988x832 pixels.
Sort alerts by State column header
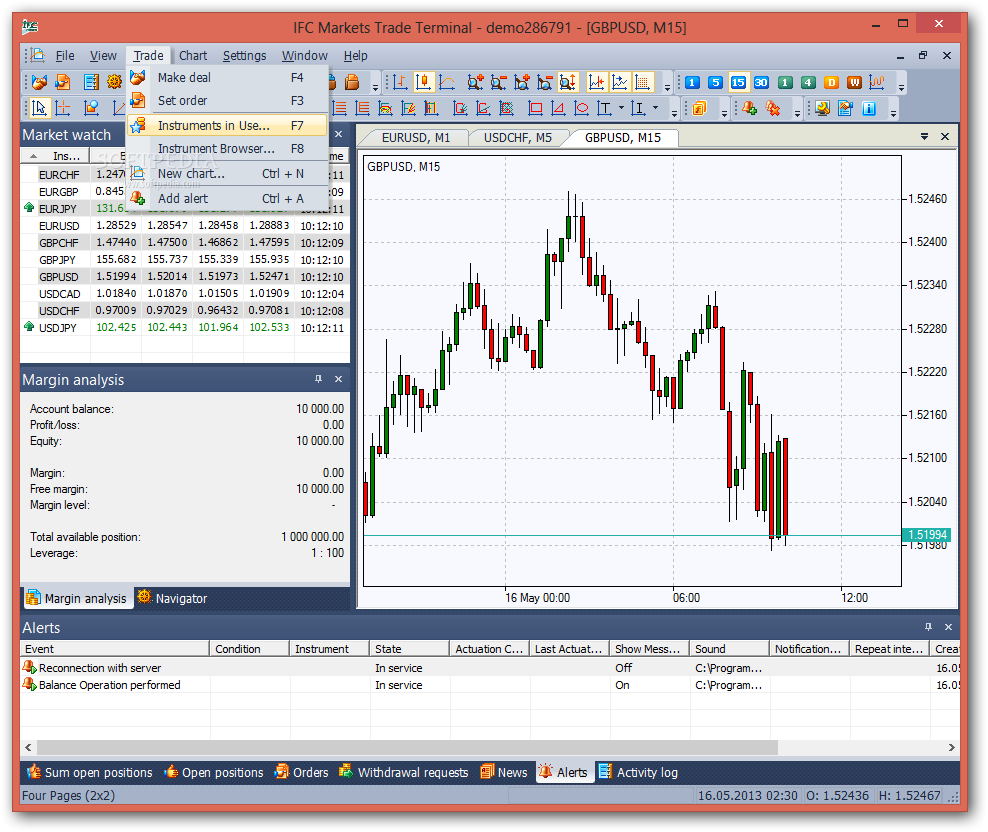pyautogui.click(x=410, y=649)
